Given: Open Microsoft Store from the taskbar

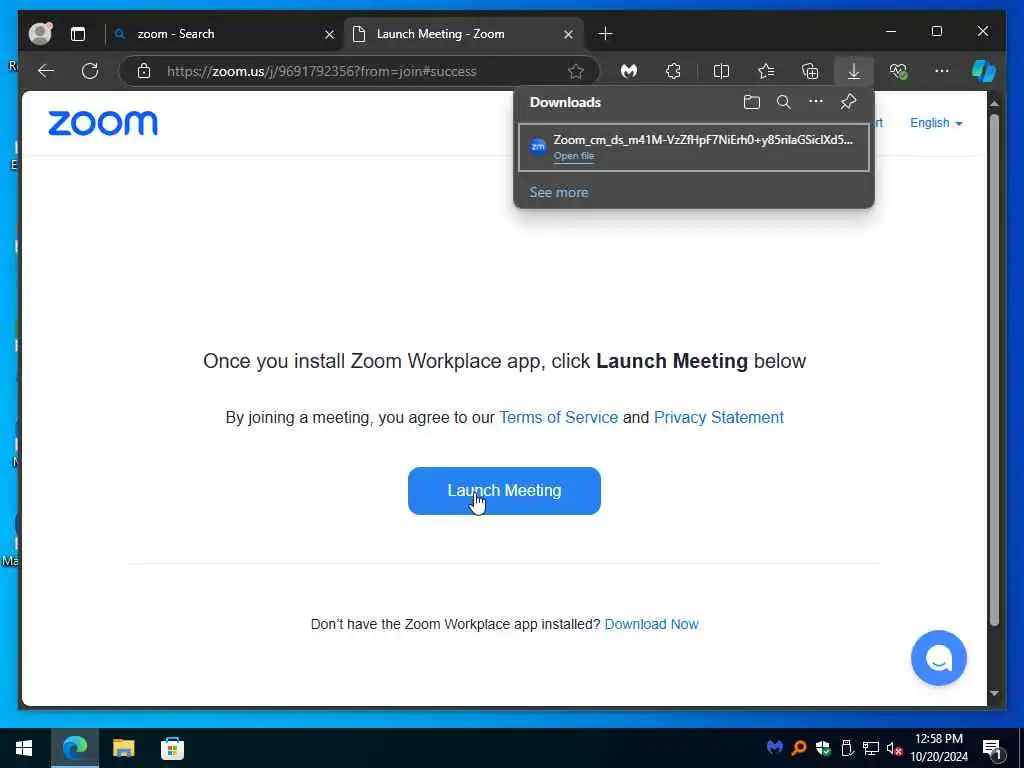Looking at the screenshot, I should tap(172, 748).
